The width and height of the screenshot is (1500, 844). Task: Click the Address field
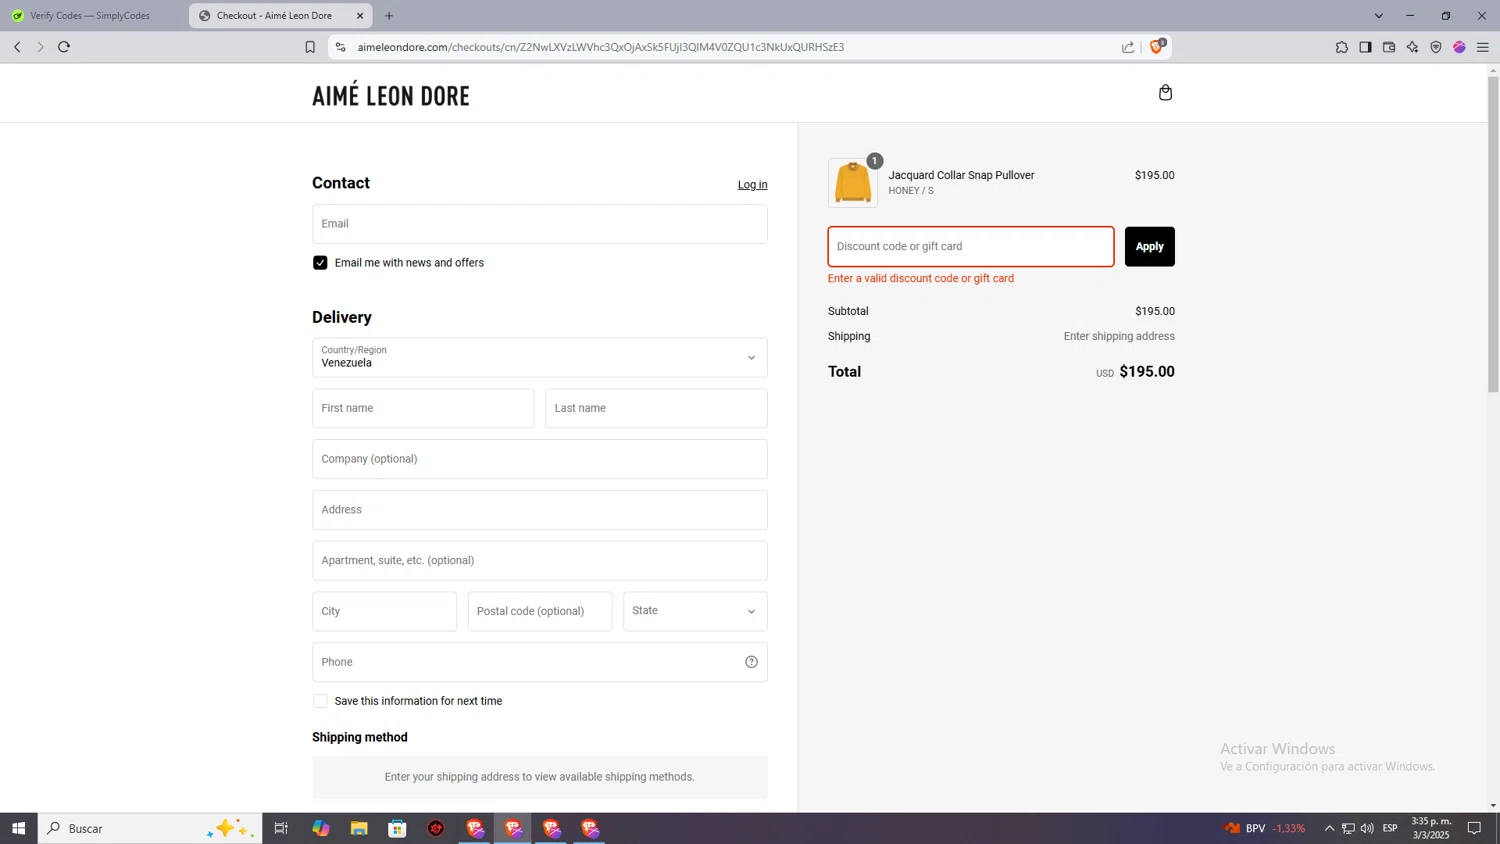540,510
